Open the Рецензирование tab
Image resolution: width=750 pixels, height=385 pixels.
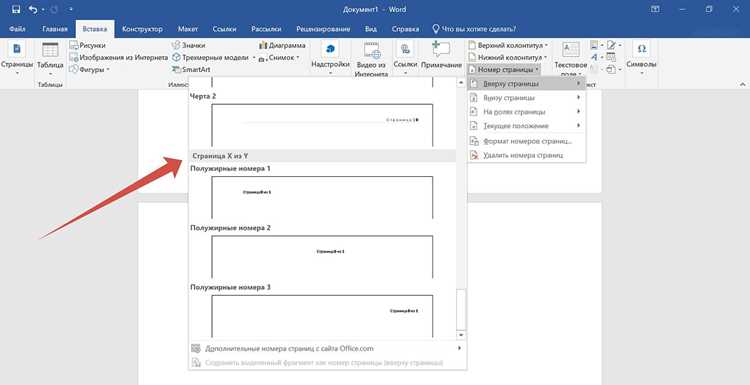tap(323, 29)
